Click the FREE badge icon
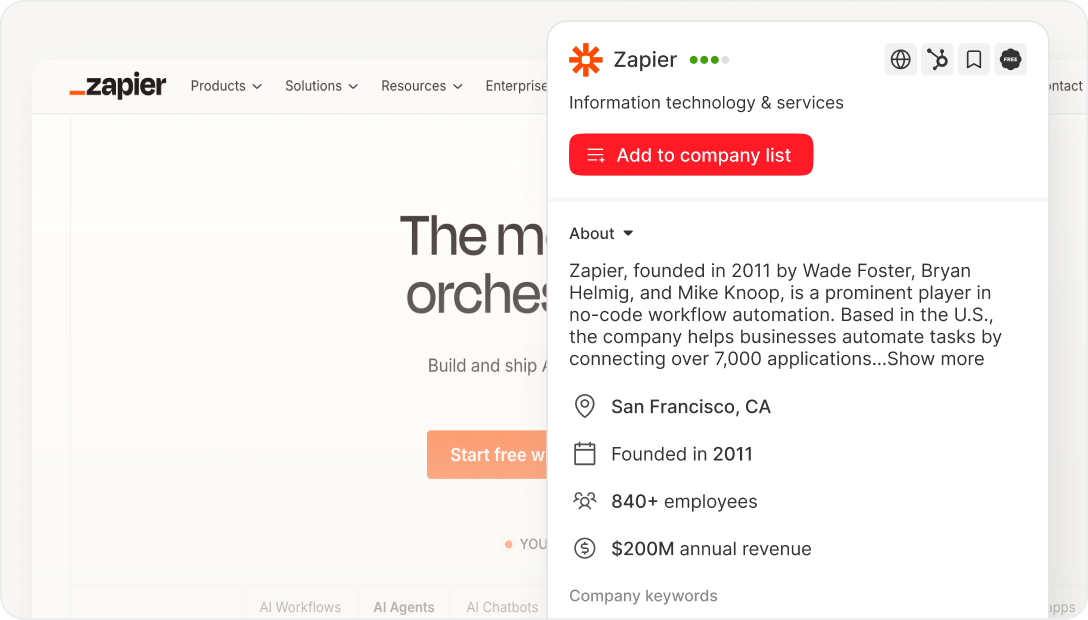 pos(1010,59)
